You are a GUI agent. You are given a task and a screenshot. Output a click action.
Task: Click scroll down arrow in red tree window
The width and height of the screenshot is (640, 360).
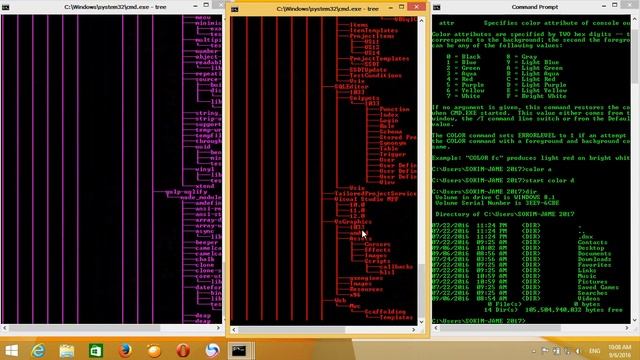(x=422, y=322)
